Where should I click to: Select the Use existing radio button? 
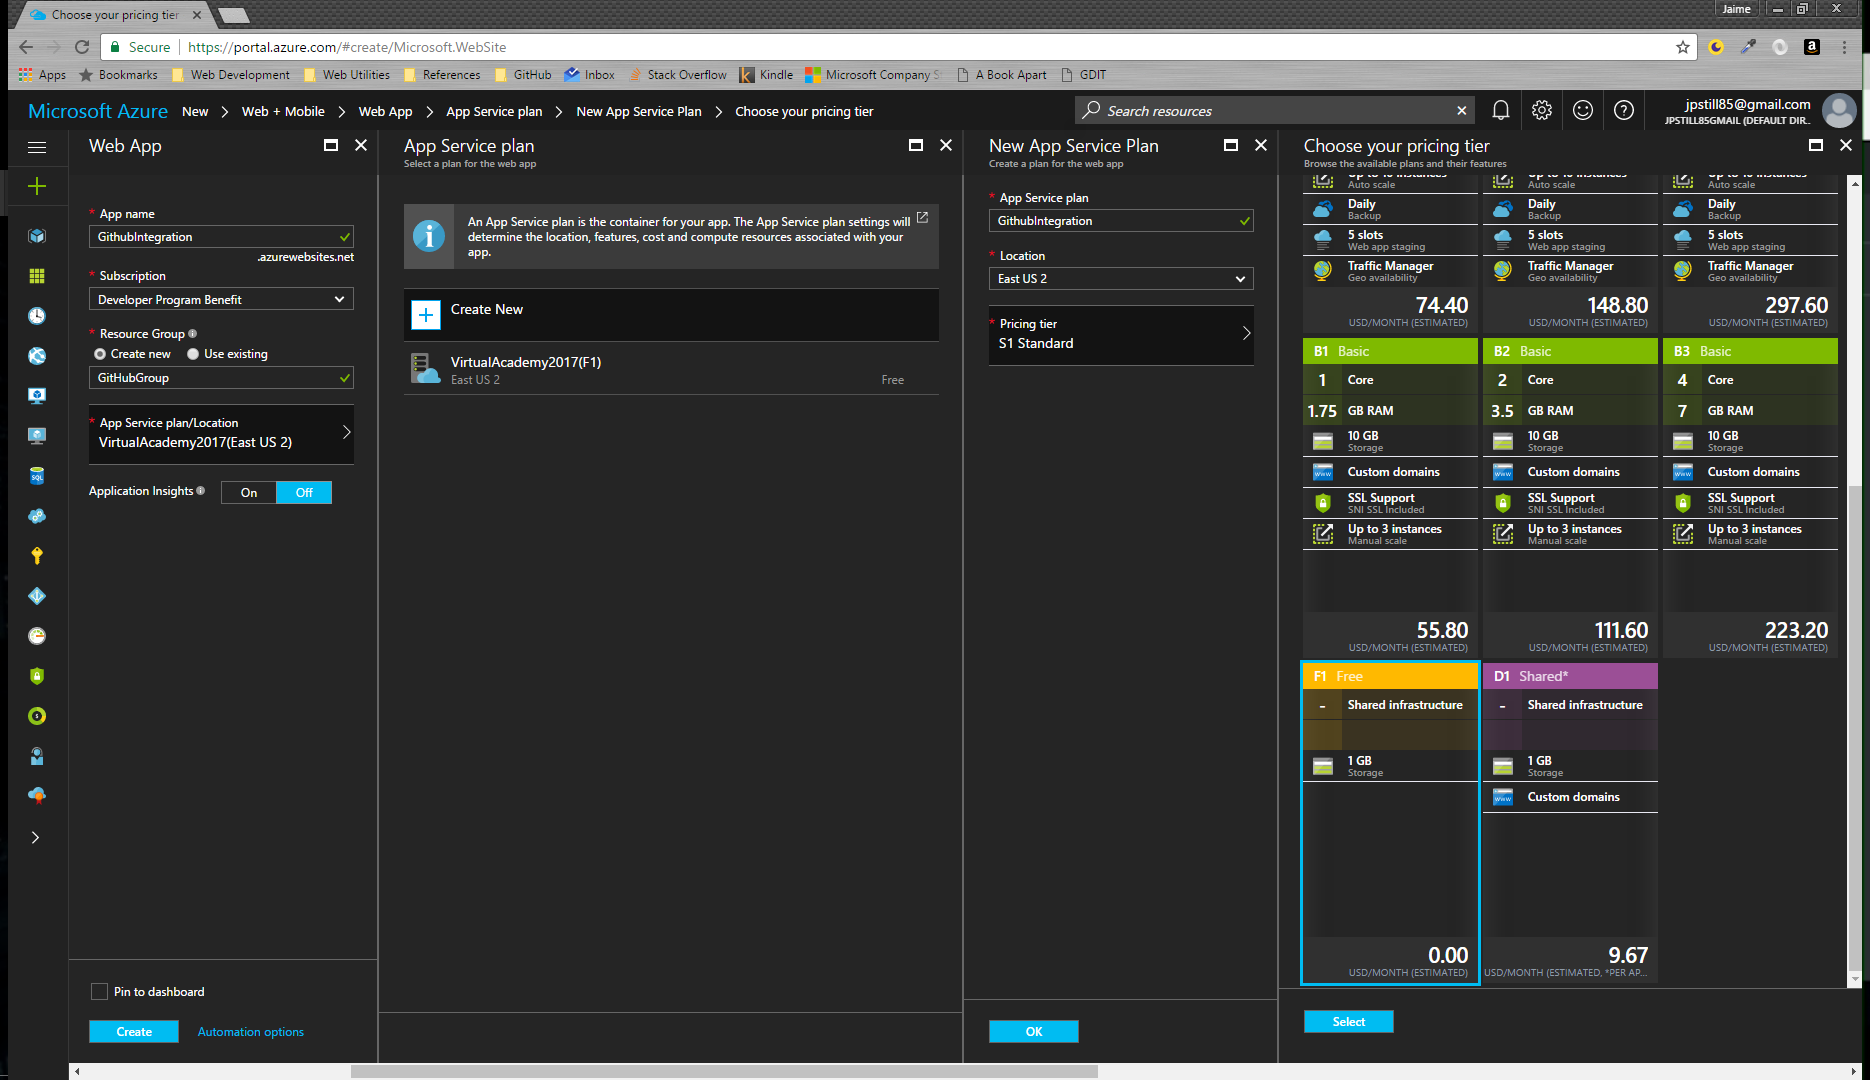193,354
